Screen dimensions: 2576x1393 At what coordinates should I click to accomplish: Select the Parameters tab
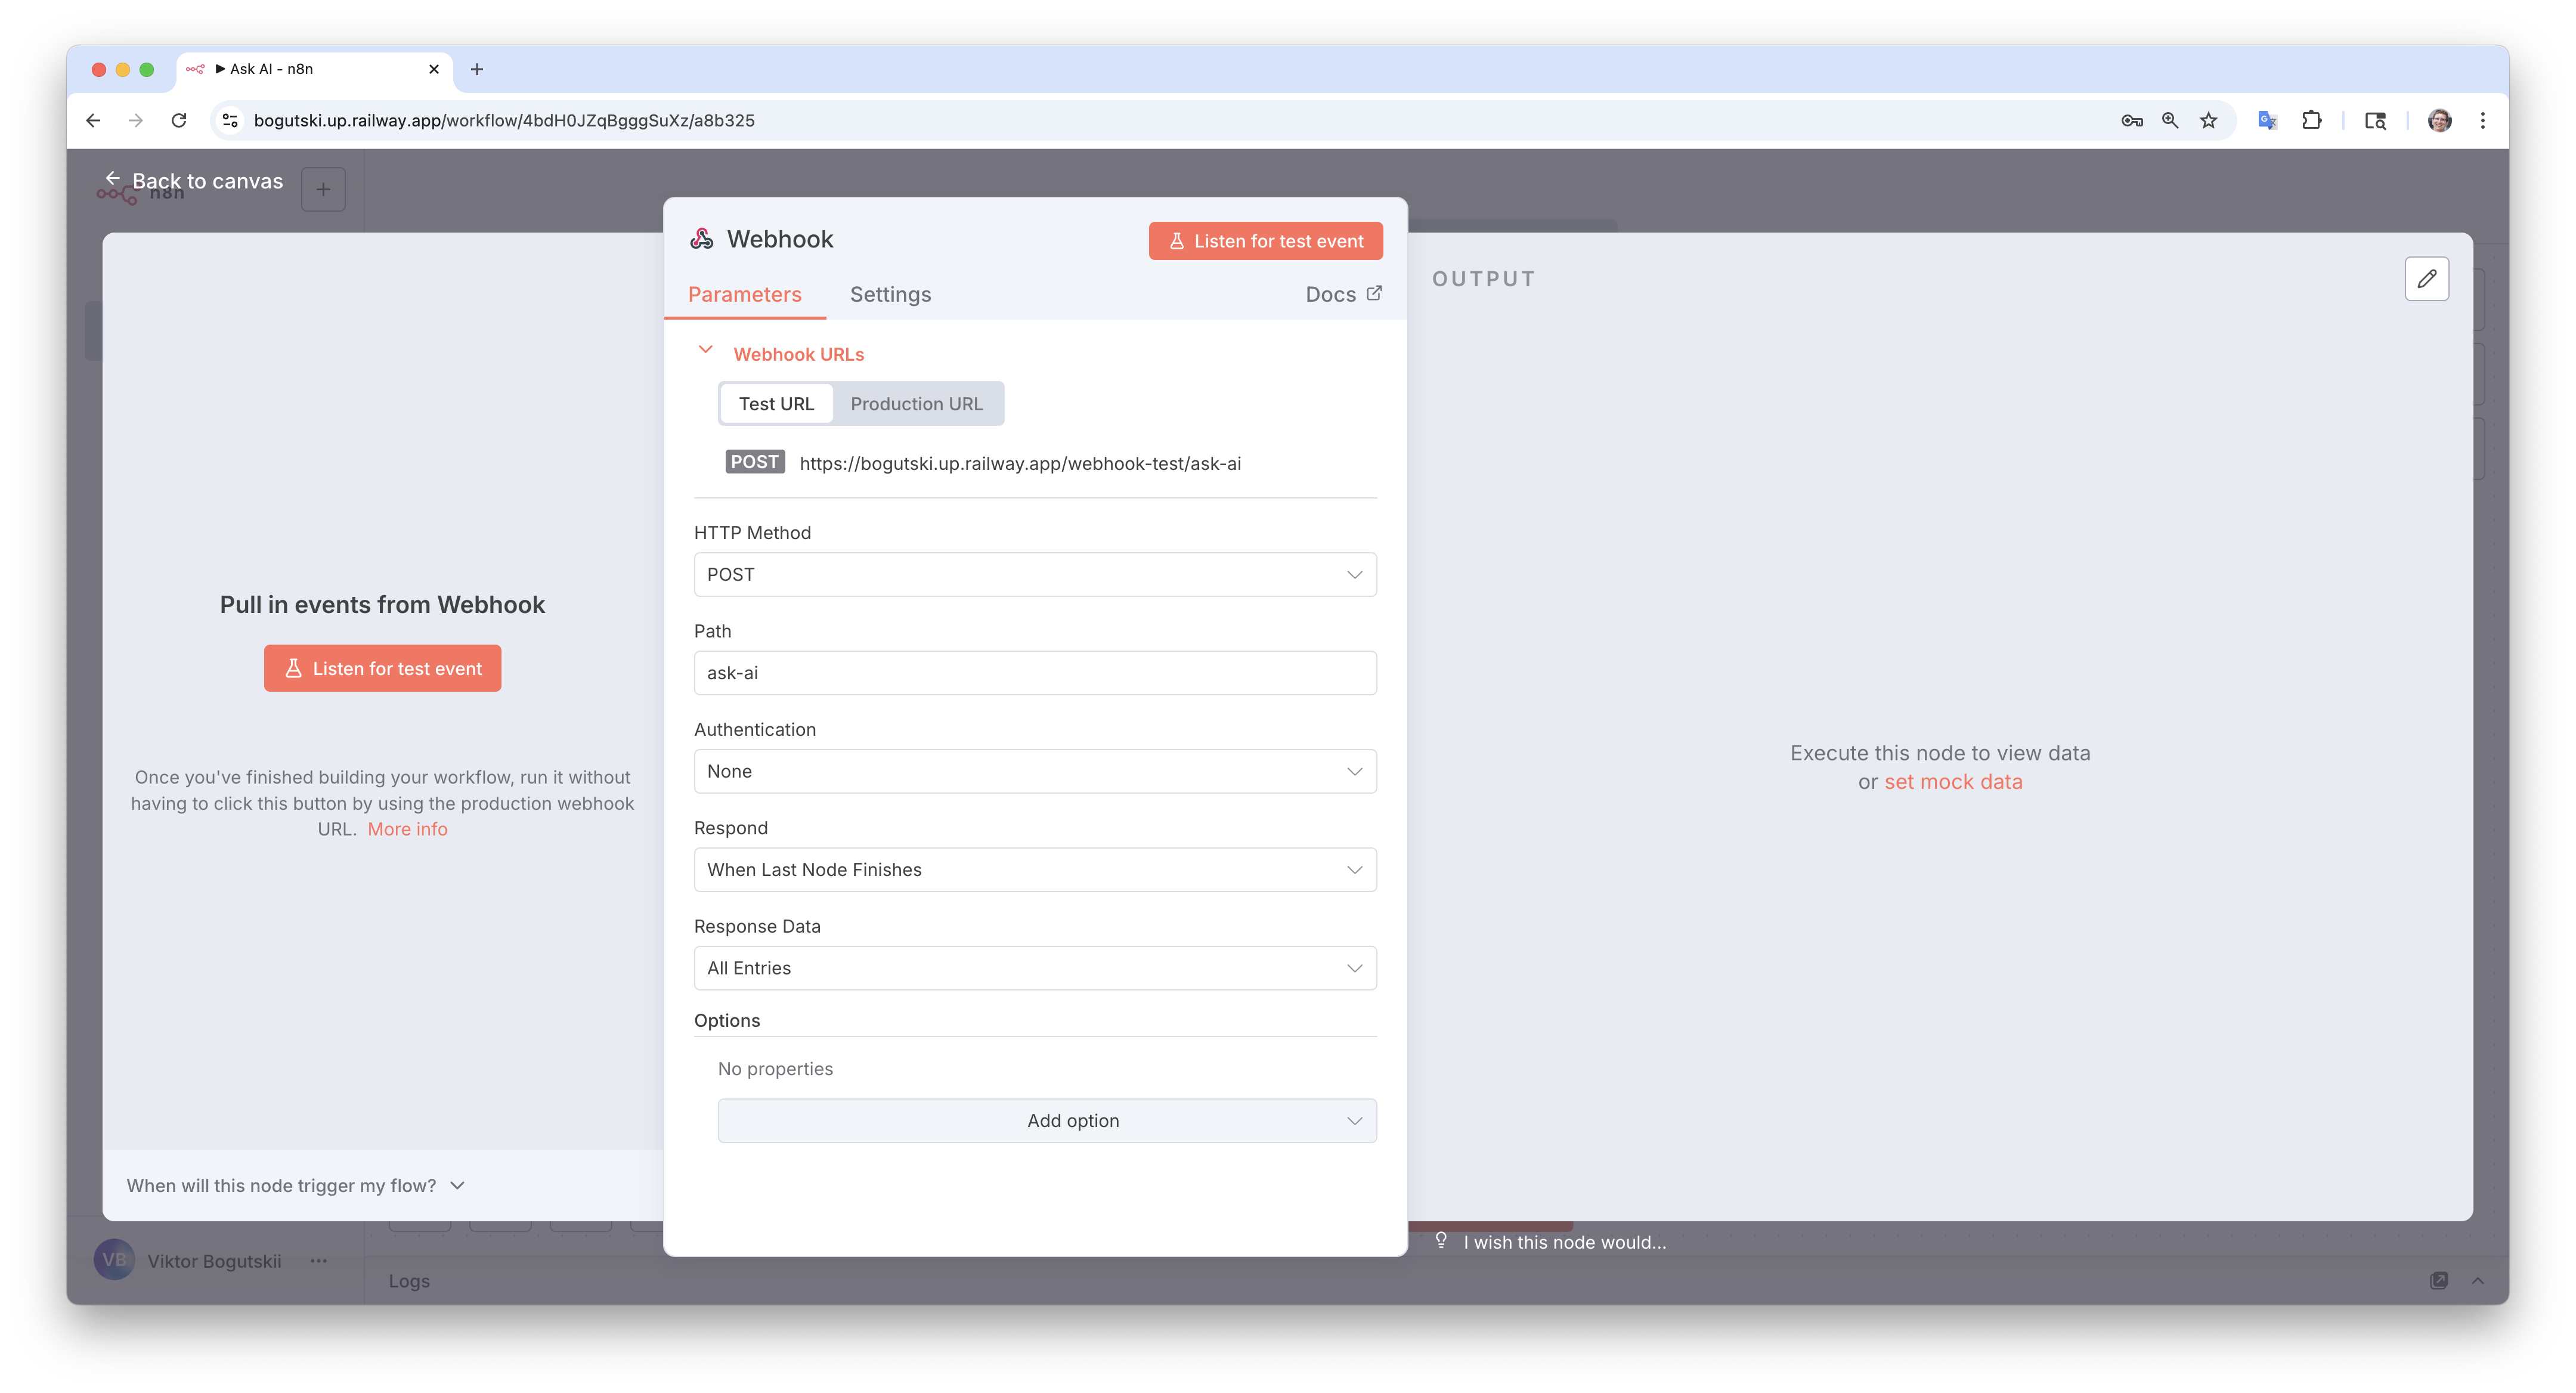pos(744,294)
